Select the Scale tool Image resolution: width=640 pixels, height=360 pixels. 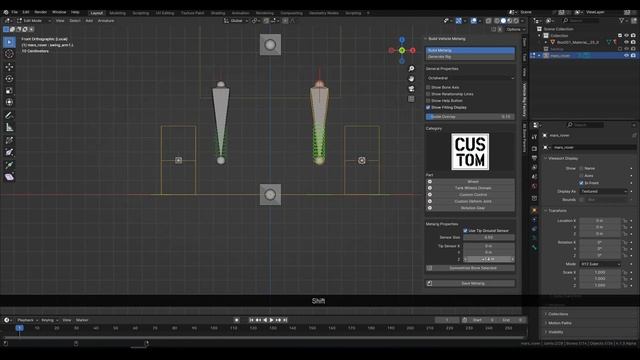9,91
